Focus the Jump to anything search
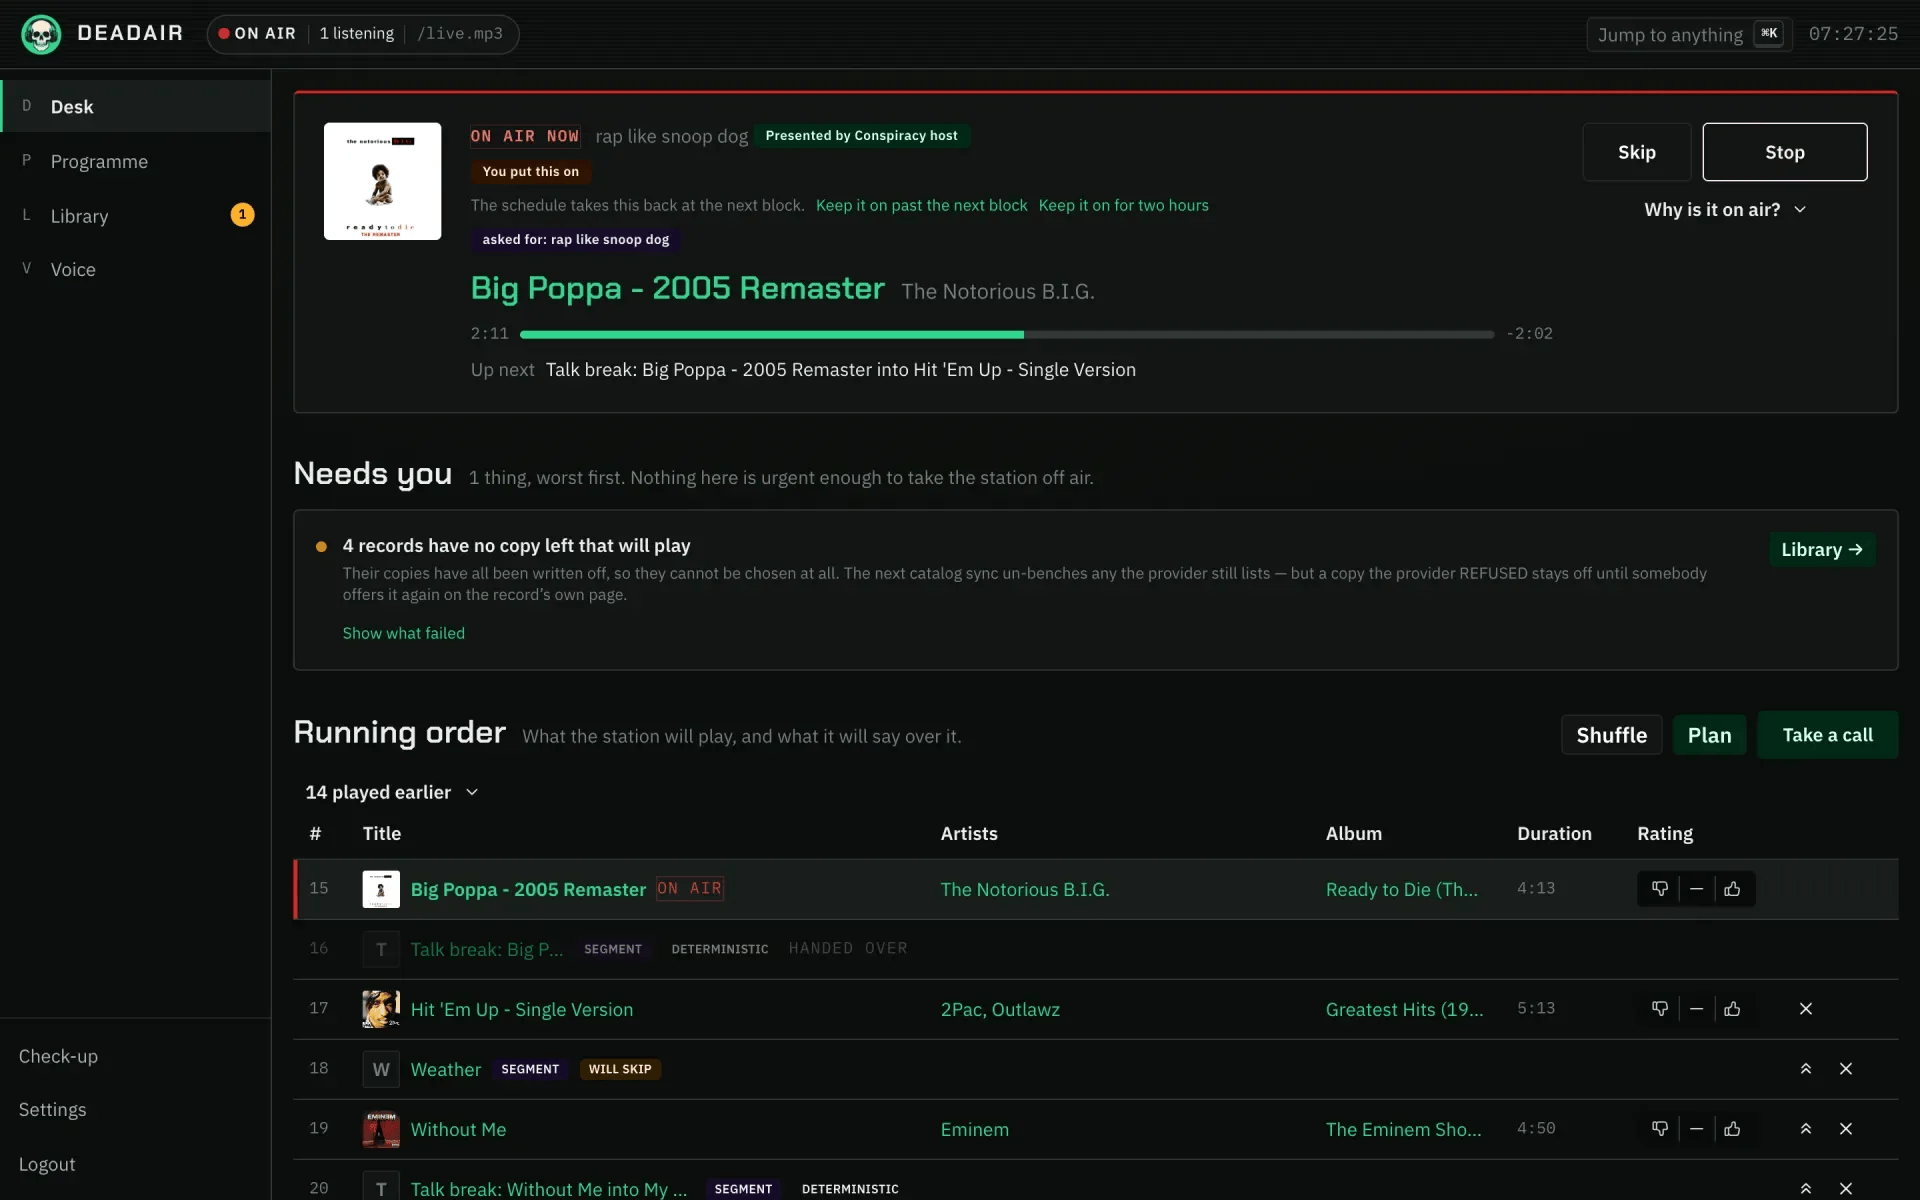The height and width of the screenshot is (1200, 1920). point(1690,34)
